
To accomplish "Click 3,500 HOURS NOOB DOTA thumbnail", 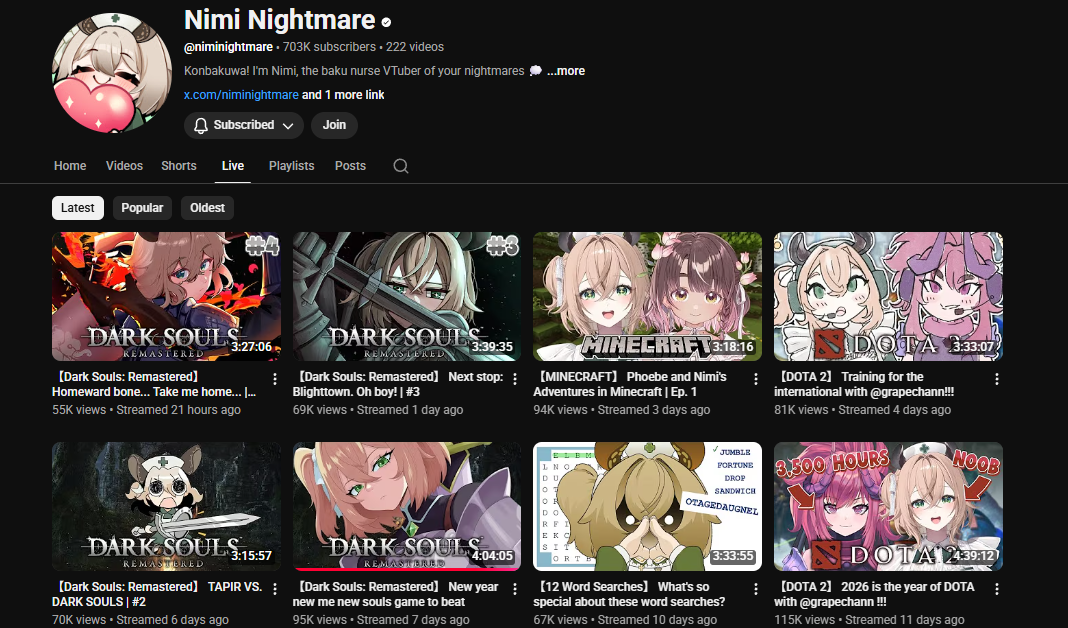I will [x=888, y=506].
